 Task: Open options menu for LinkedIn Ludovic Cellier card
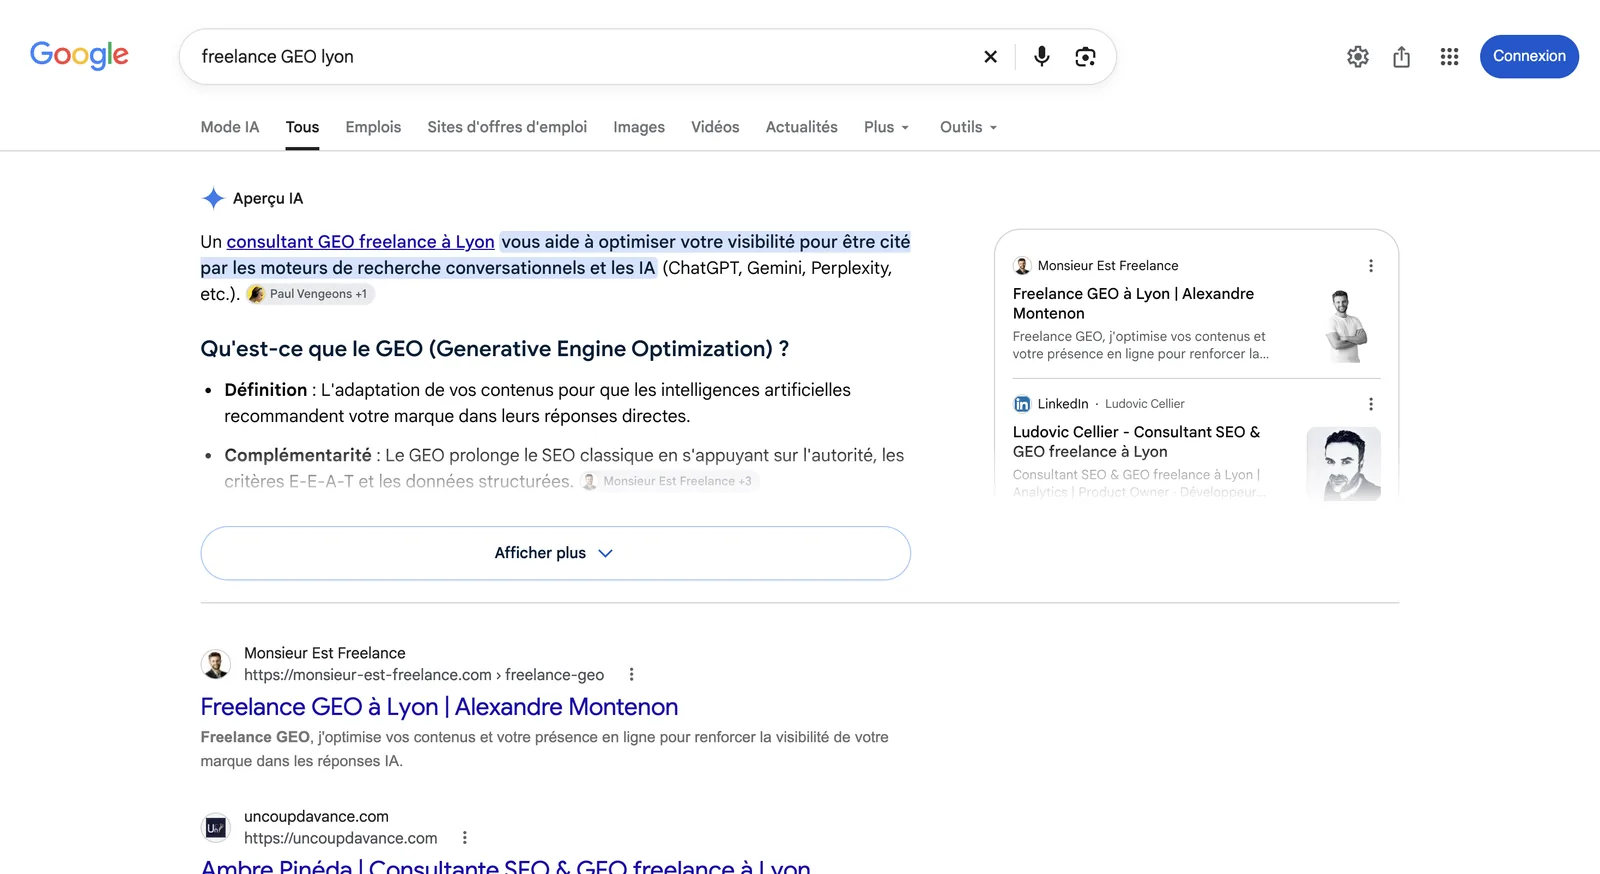pos(1371,404)
